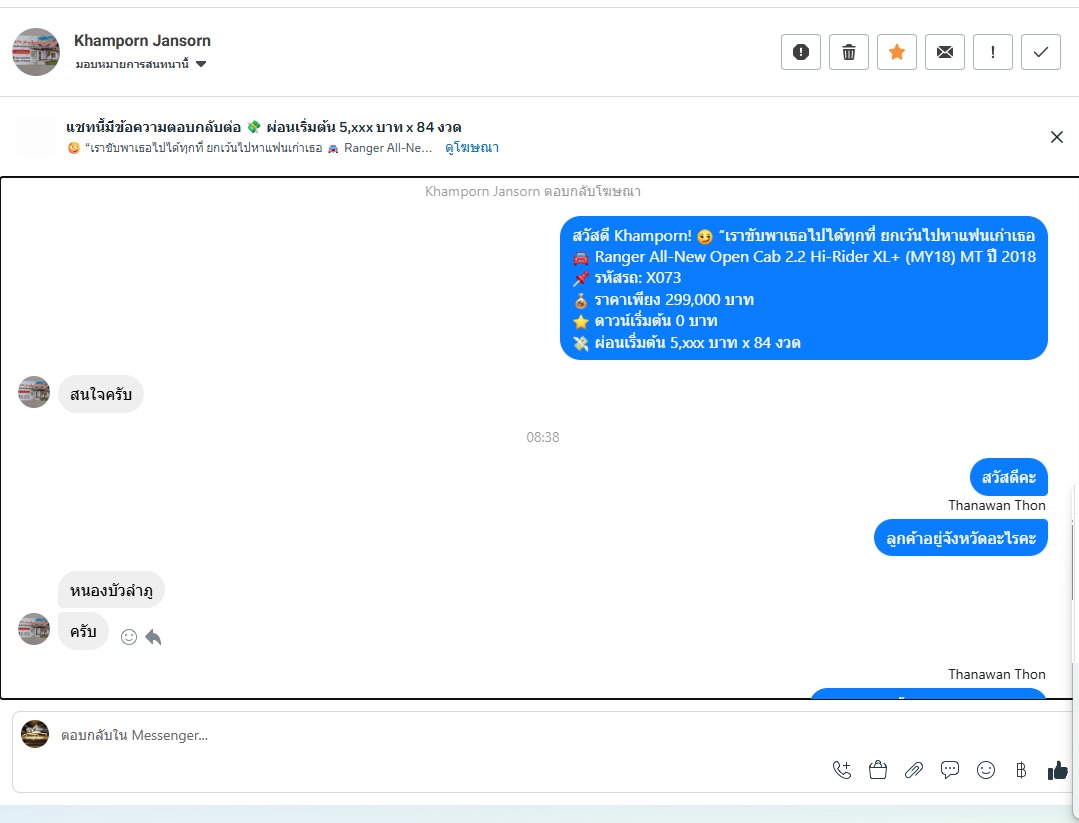Screen dimensions: 1079x823
Task: Open emoji picker in reply toolbar
Action: [x=986, y=770]
